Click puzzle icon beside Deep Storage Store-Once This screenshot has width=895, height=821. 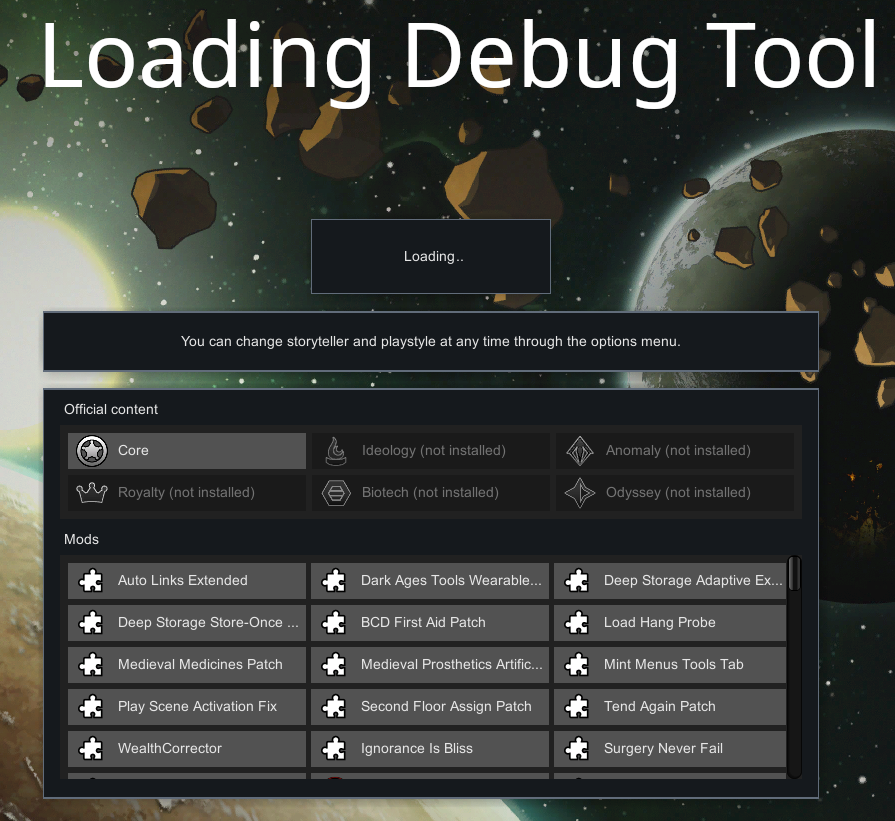pos(91,622)
